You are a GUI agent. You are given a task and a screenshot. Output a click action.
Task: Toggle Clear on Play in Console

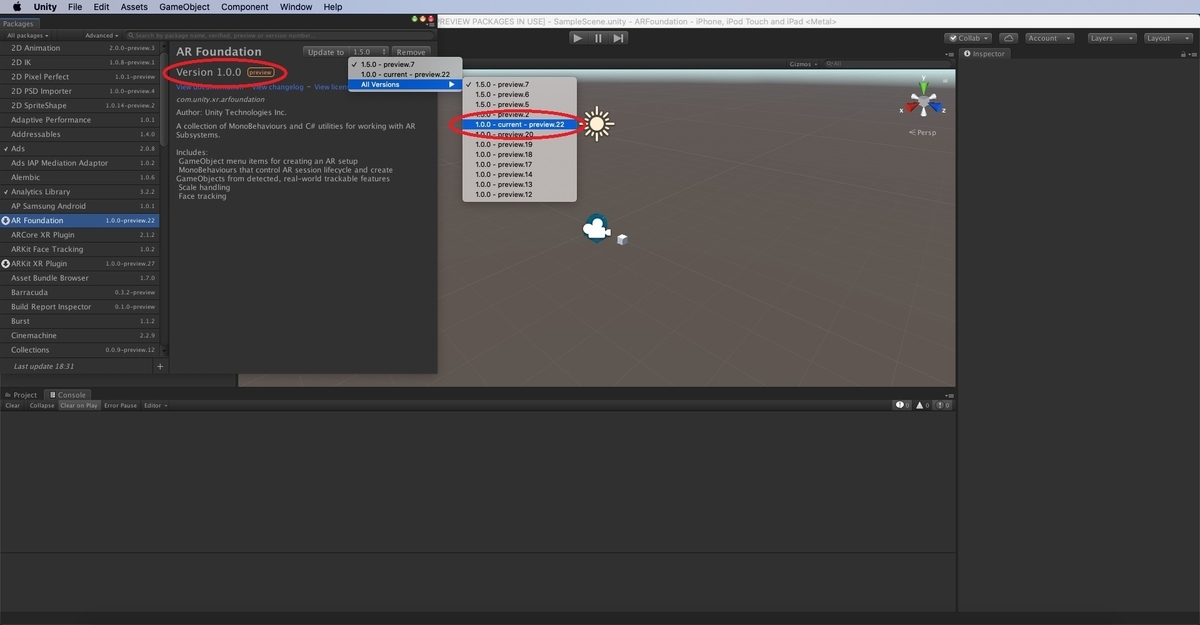coord(78,405)
